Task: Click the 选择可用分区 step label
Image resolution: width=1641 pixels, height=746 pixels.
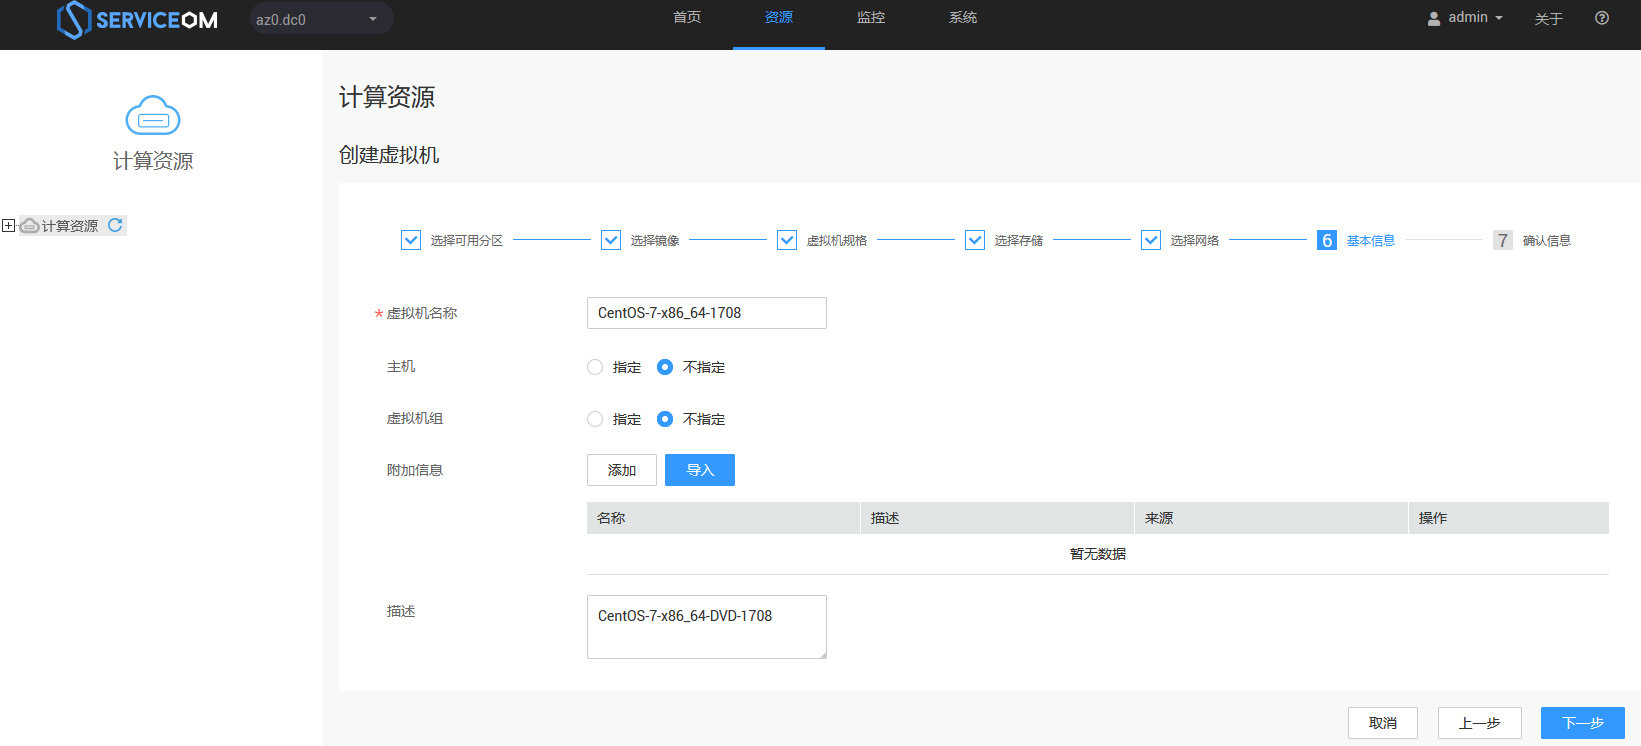Action: (467, 241)
